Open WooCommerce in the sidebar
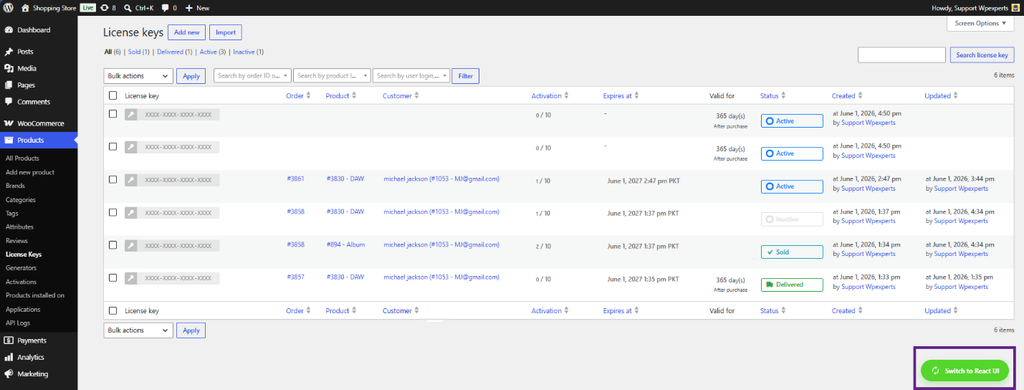Screen dimensions: 1024x390 point(39,123)
